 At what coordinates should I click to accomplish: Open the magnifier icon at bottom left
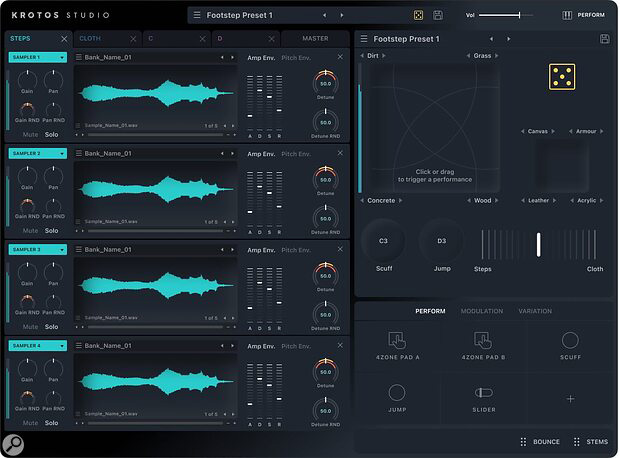pyautogui.click(x=13, y=445)
